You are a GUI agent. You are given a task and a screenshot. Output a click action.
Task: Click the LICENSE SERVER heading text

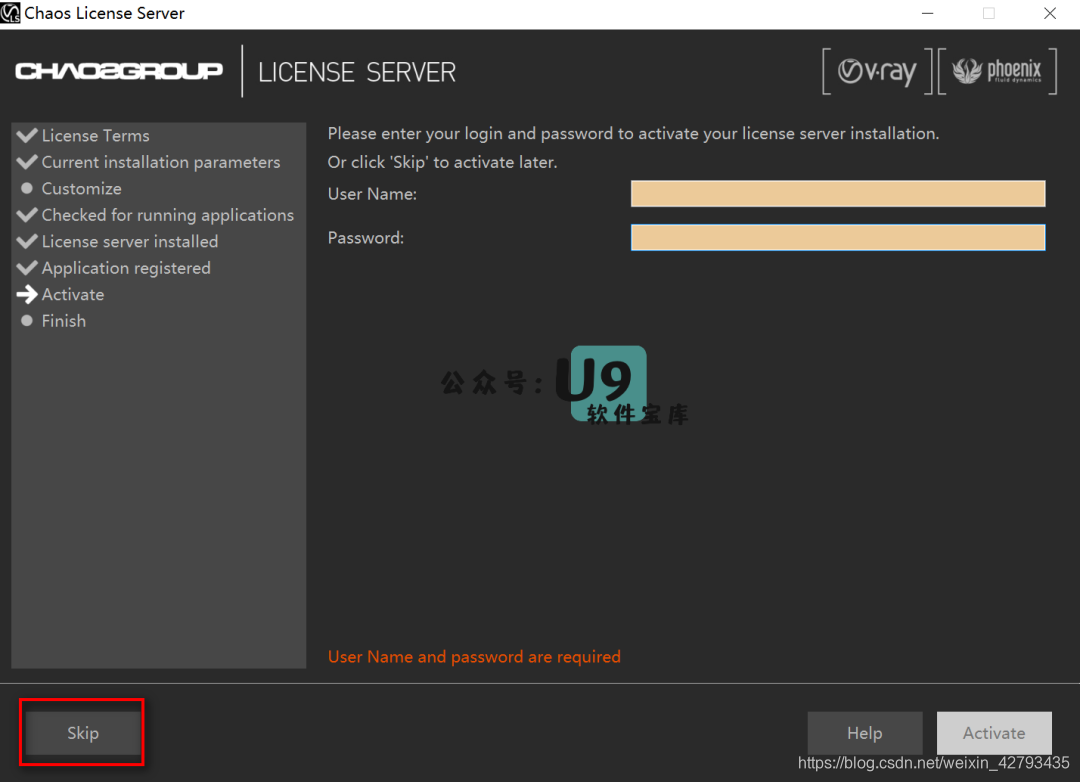(357, 72)
